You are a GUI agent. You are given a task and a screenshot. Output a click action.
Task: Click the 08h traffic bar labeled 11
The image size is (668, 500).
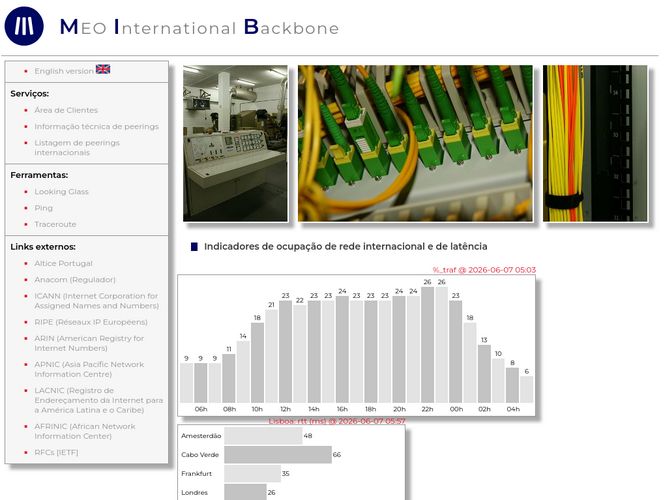[229, 379]
